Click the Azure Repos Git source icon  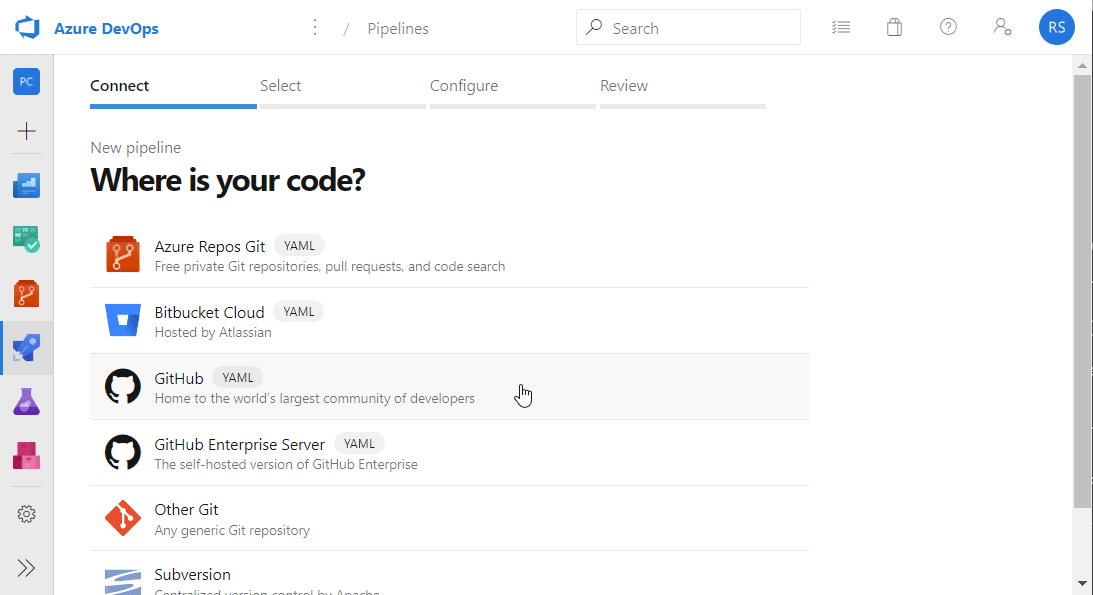pos(123,254)
